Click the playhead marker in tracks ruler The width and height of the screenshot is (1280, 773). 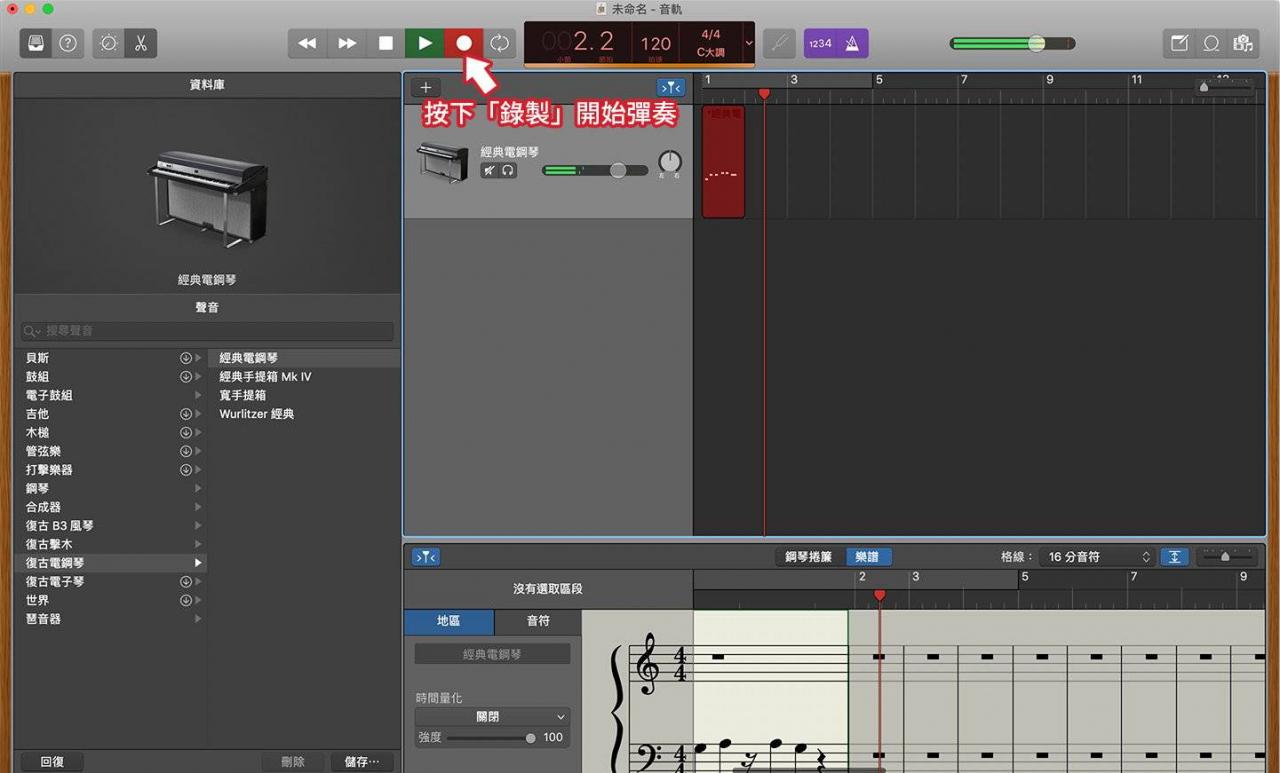pos(764,93)
